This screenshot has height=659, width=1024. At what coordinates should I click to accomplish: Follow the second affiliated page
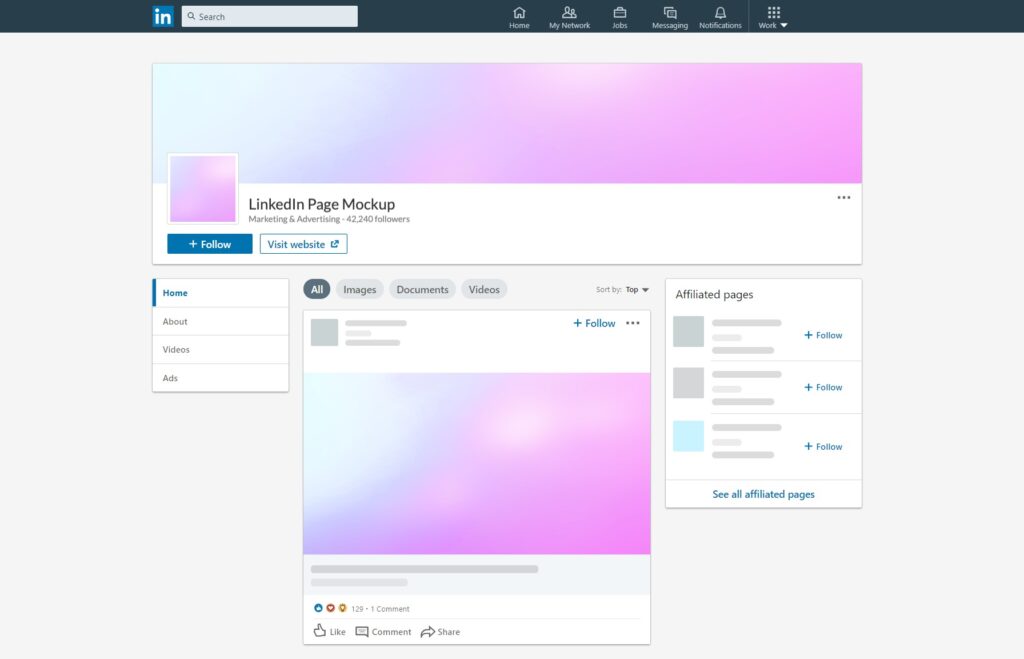point(823,387)
